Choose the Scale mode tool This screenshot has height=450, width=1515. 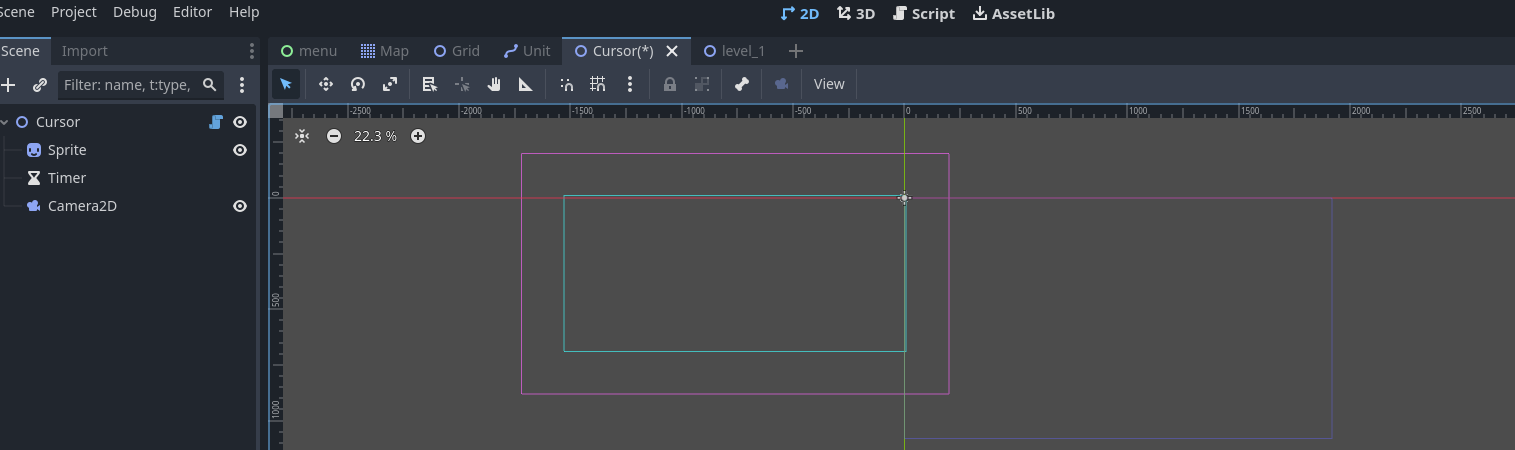coord(390,84)
